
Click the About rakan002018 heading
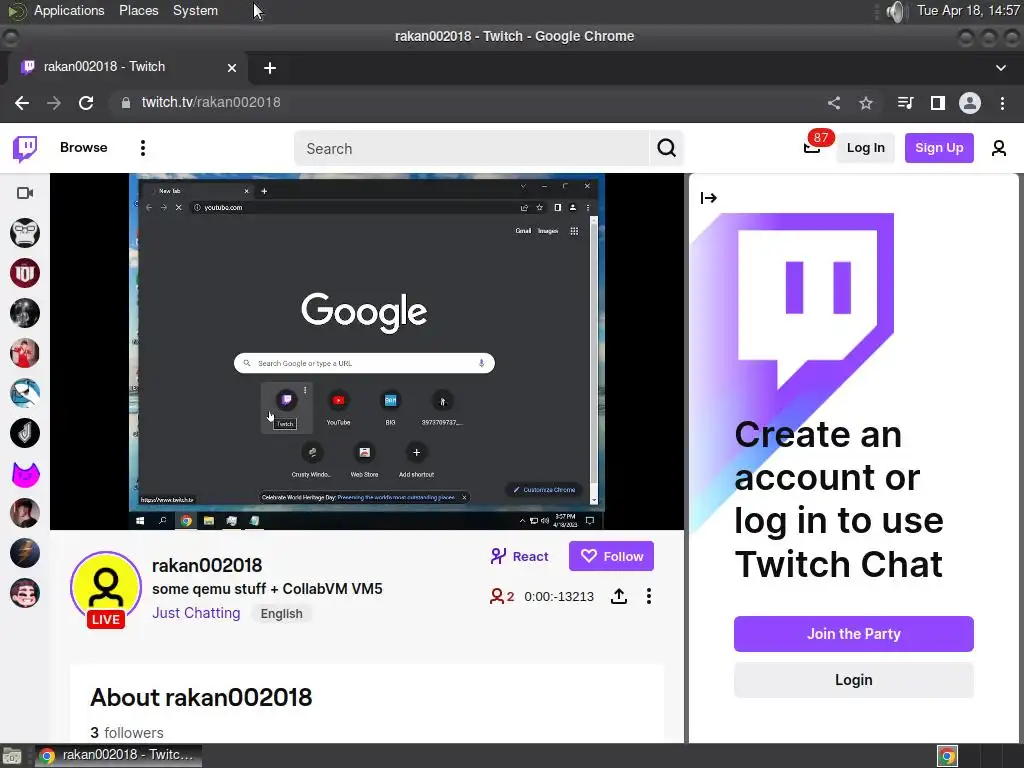point(201,697)
